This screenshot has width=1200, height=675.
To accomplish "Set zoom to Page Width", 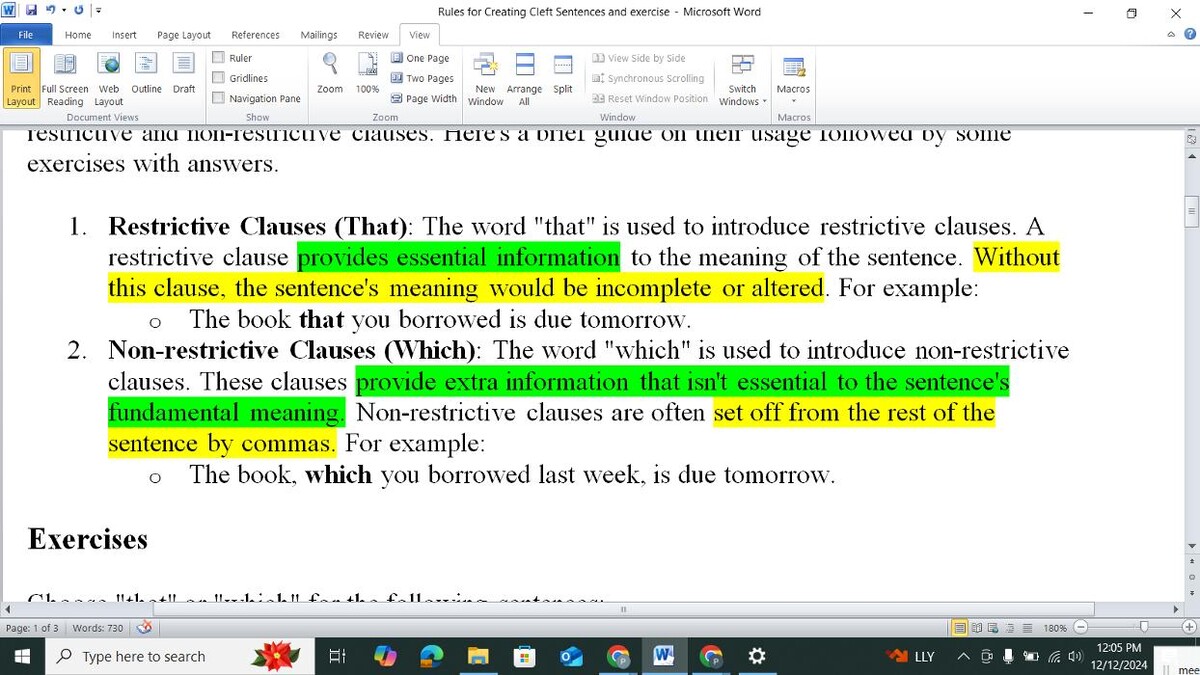I will [x=424, y=98].
